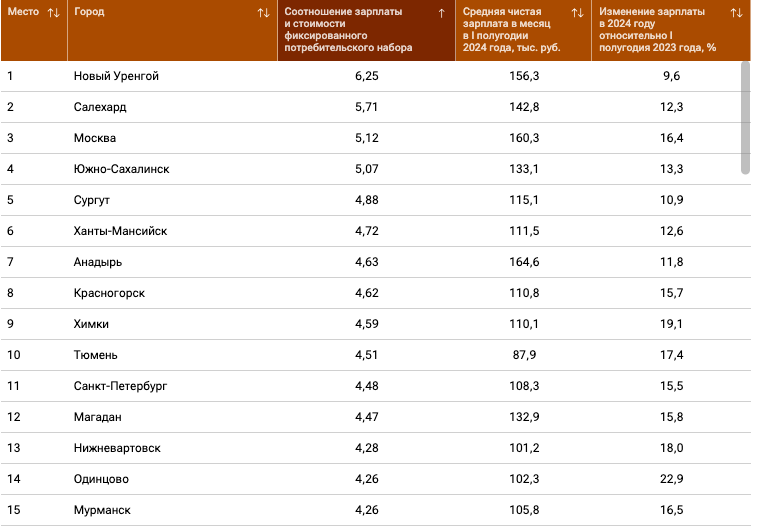Image resolution: width=774 pixels, height=527 pixels.
Task: Select the Москва city cell
Action: 95,138
